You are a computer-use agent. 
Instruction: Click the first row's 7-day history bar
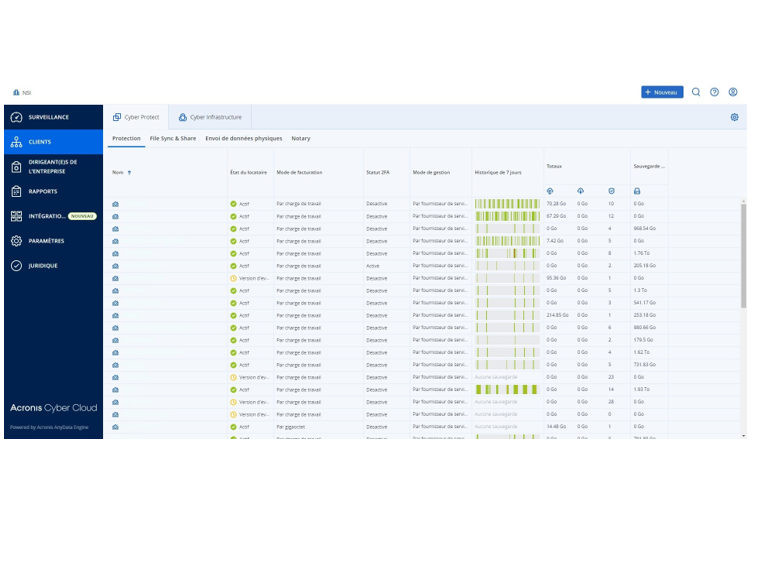coord(506,204)
